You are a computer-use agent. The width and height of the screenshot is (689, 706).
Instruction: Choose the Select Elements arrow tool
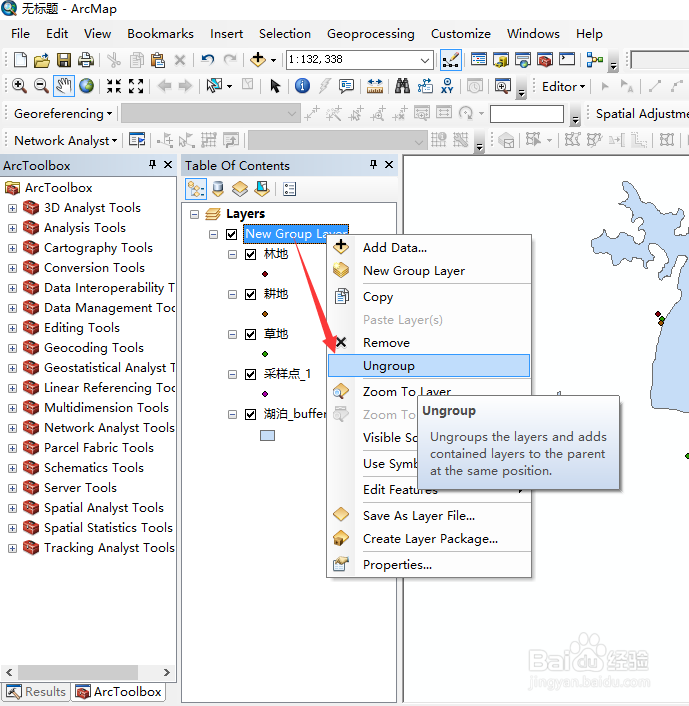pos(275,86)
